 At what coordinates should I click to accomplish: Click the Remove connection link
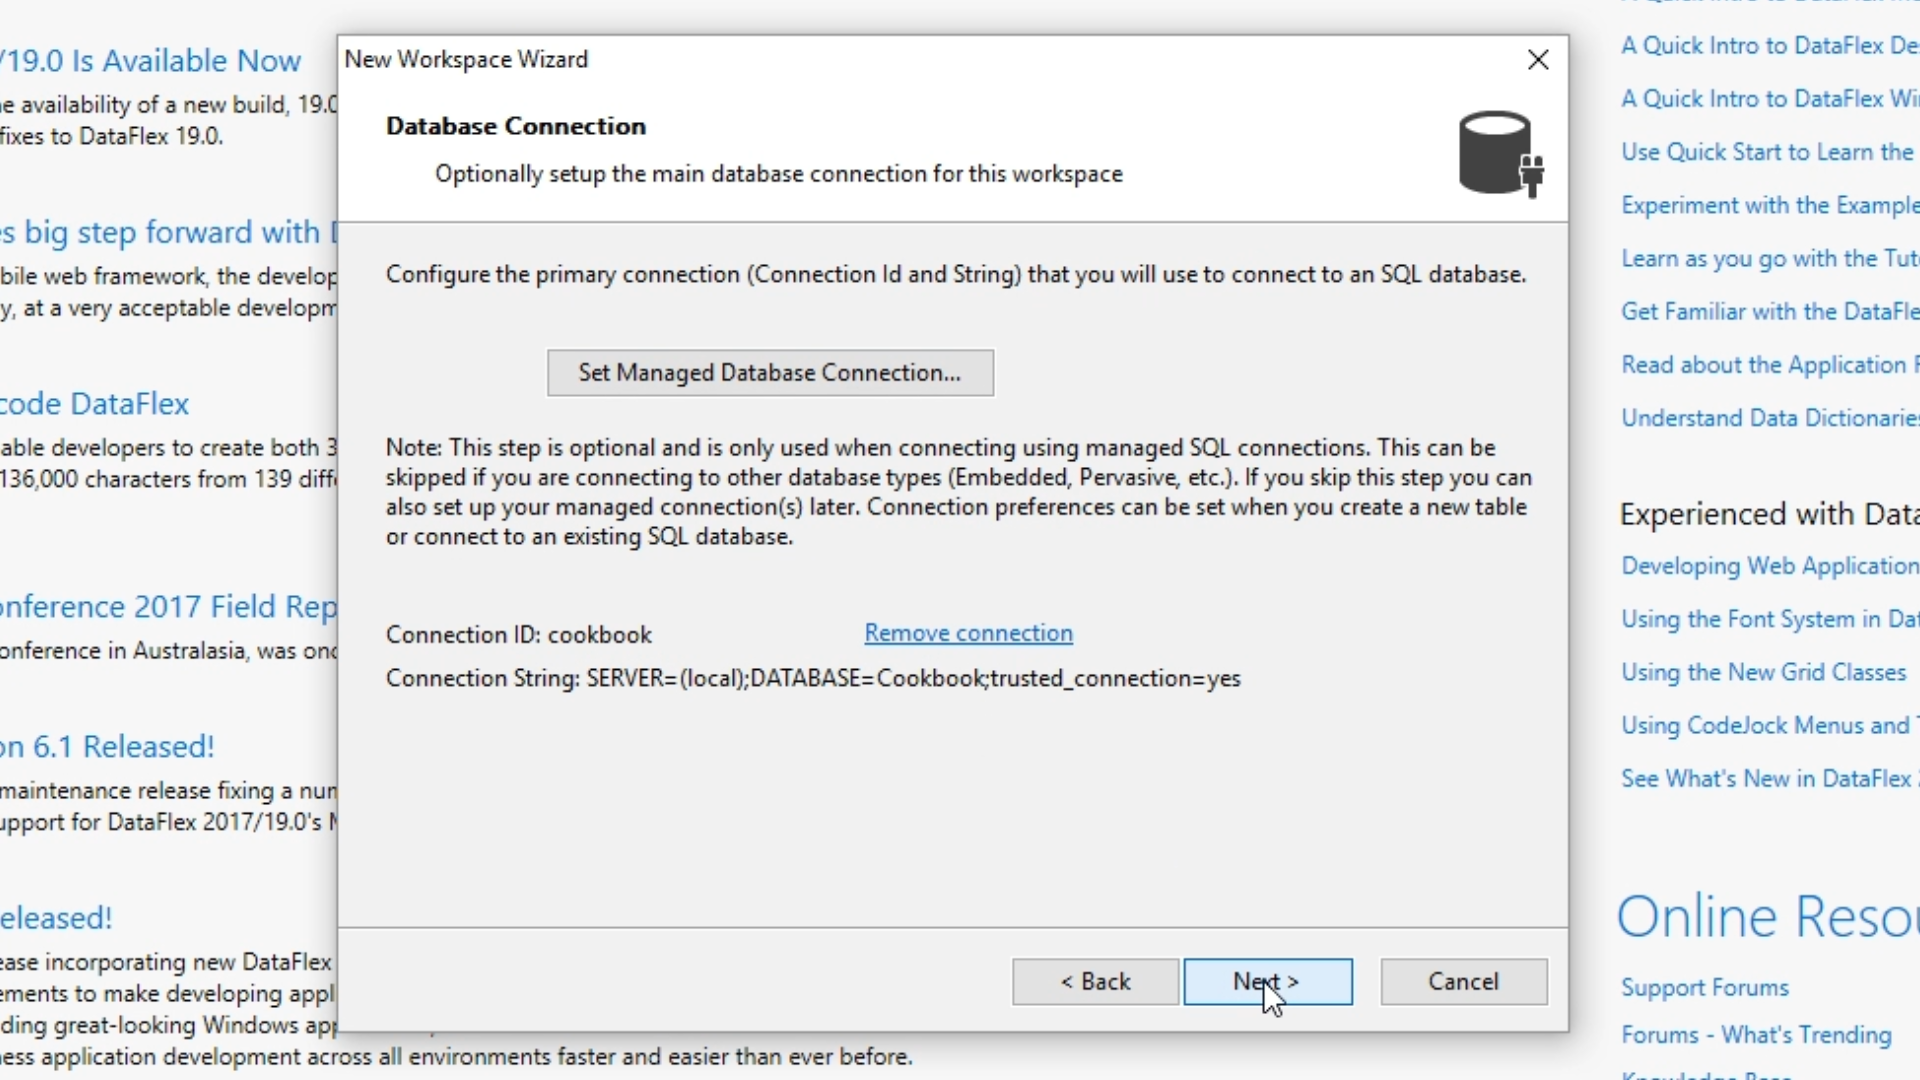pos(968,633)
